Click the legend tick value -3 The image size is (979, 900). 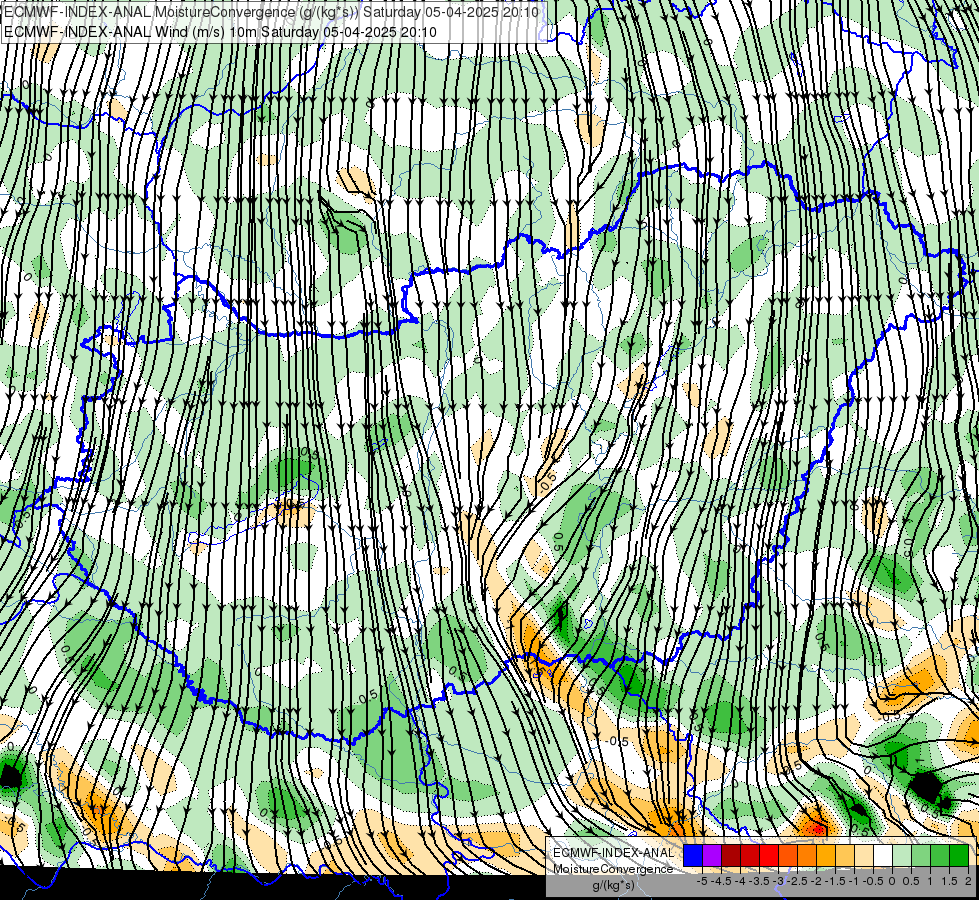coord(778,881)
